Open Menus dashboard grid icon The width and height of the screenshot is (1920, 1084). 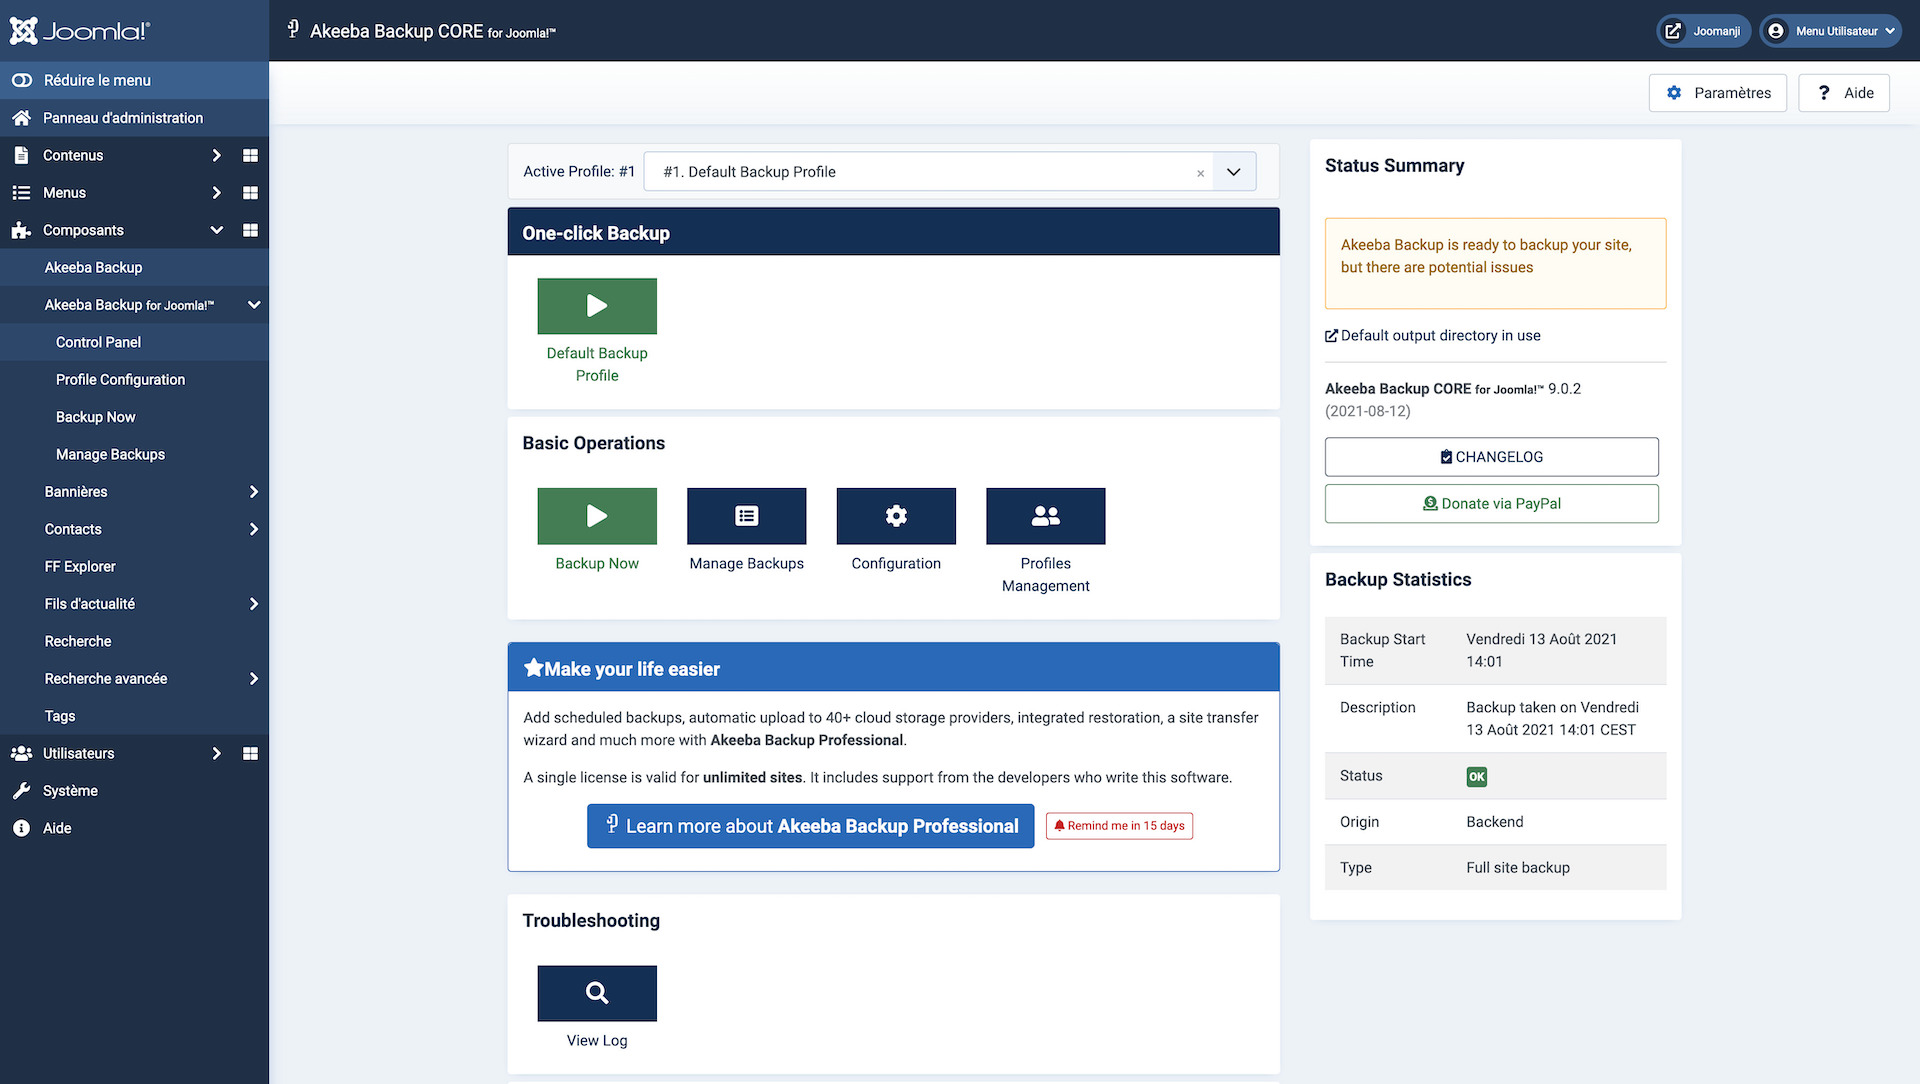click(250, 193)
